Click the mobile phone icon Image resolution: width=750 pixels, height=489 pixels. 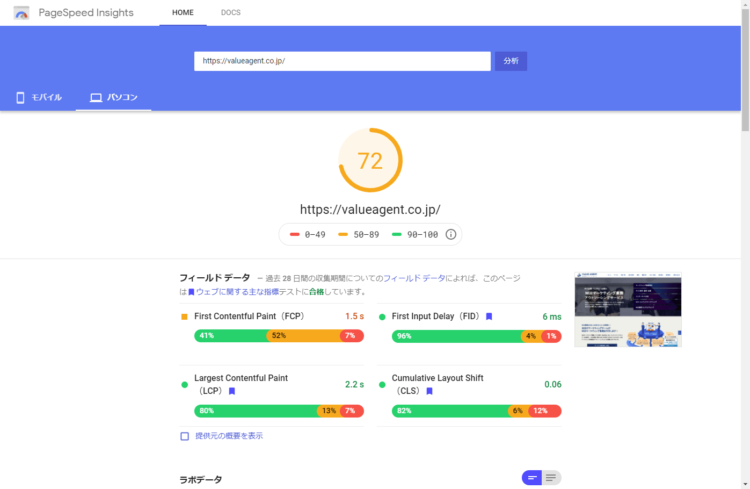click(20, 98)
